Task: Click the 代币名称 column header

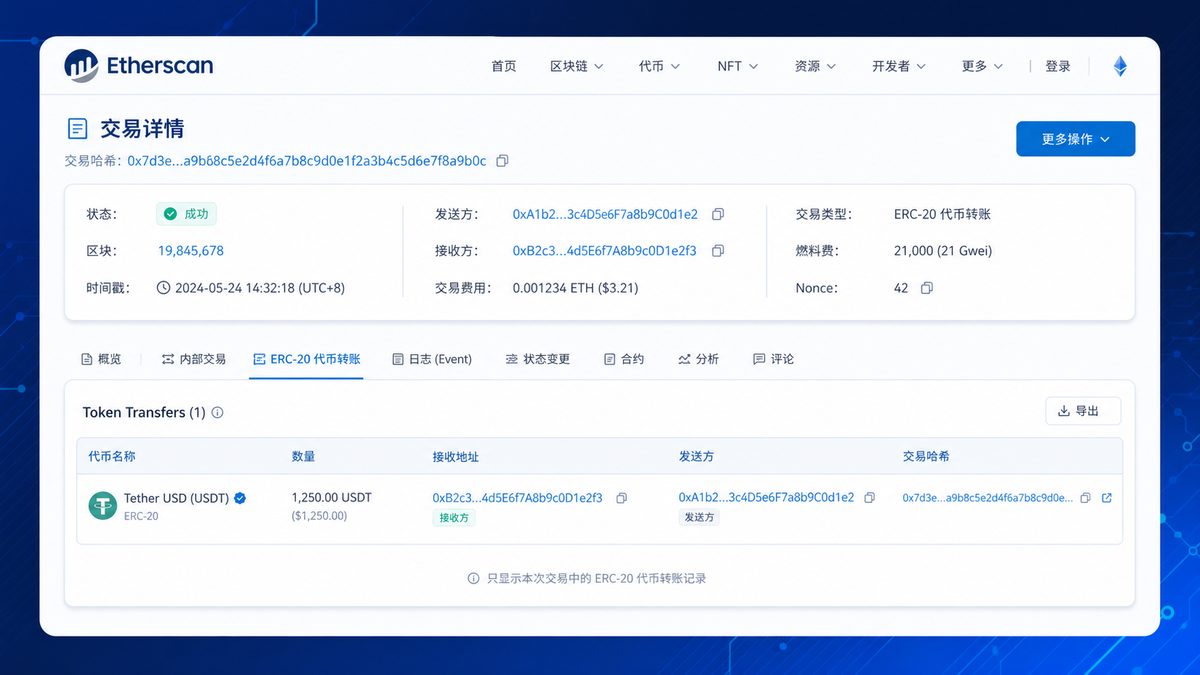Action: coord(112,456)
